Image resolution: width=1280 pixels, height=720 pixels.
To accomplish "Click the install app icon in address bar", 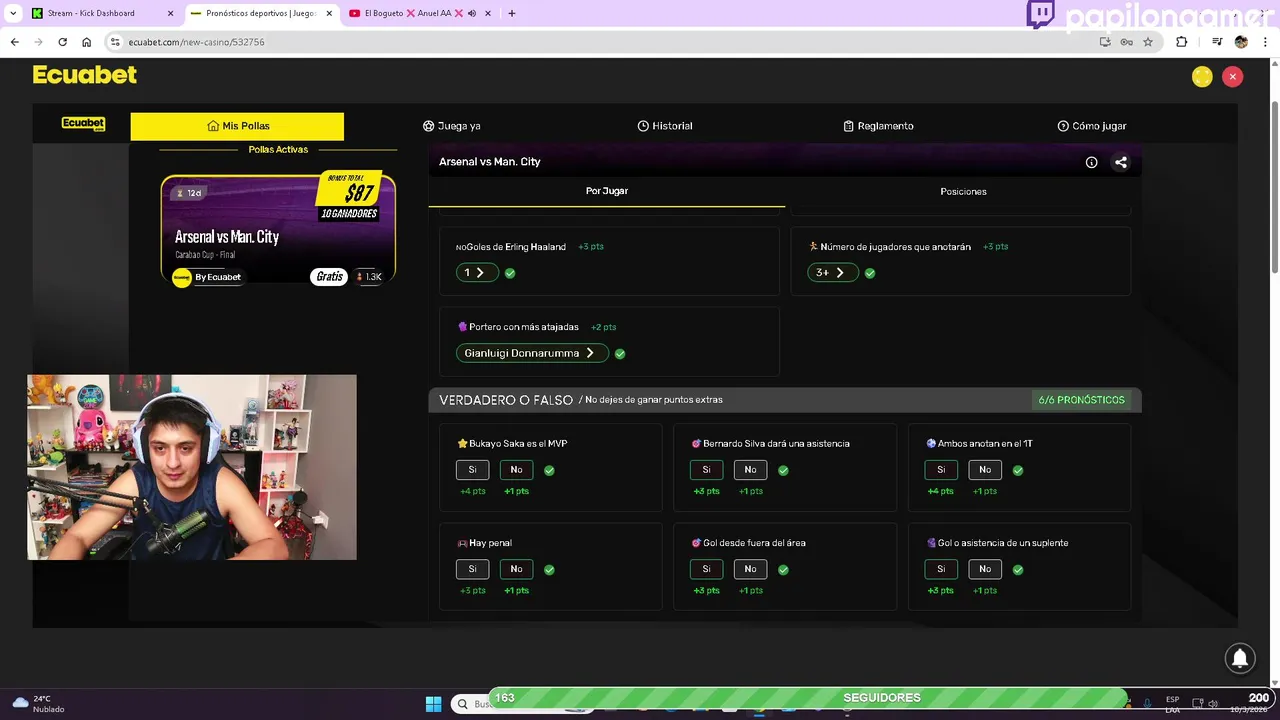I will point(1105,42).
